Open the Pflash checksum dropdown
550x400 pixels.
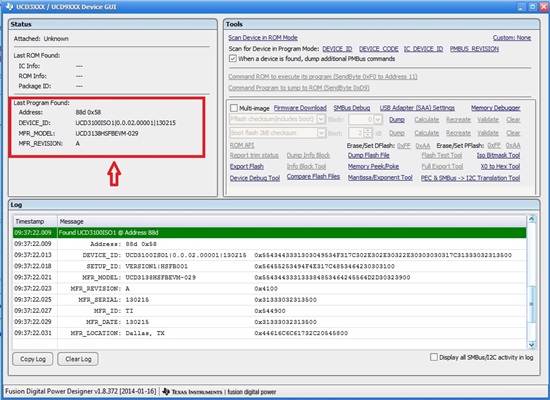[321, 119]
